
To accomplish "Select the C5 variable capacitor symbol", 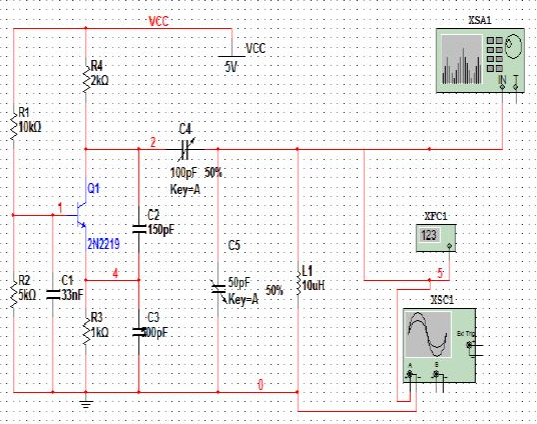I will click(218, 290).
